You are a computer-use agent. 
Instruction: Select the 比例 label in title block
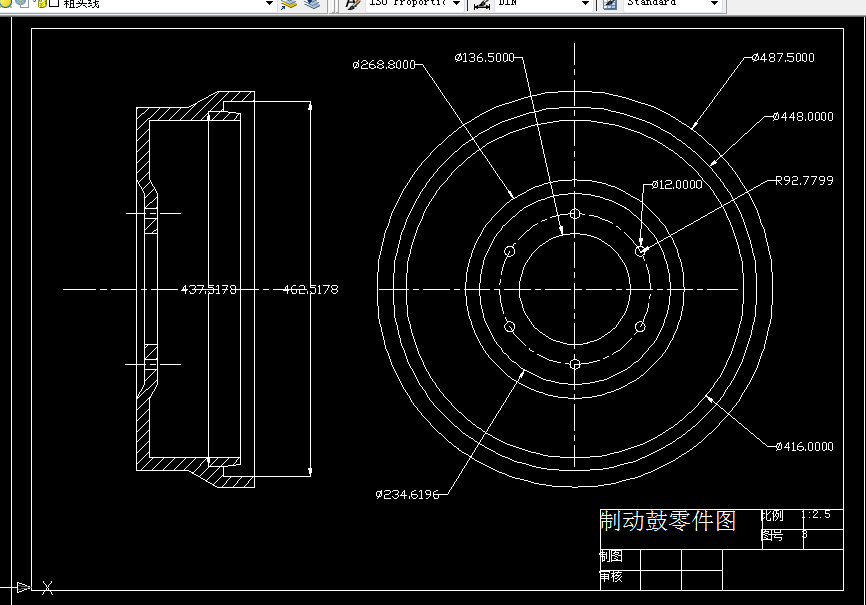tap(772, 515)
